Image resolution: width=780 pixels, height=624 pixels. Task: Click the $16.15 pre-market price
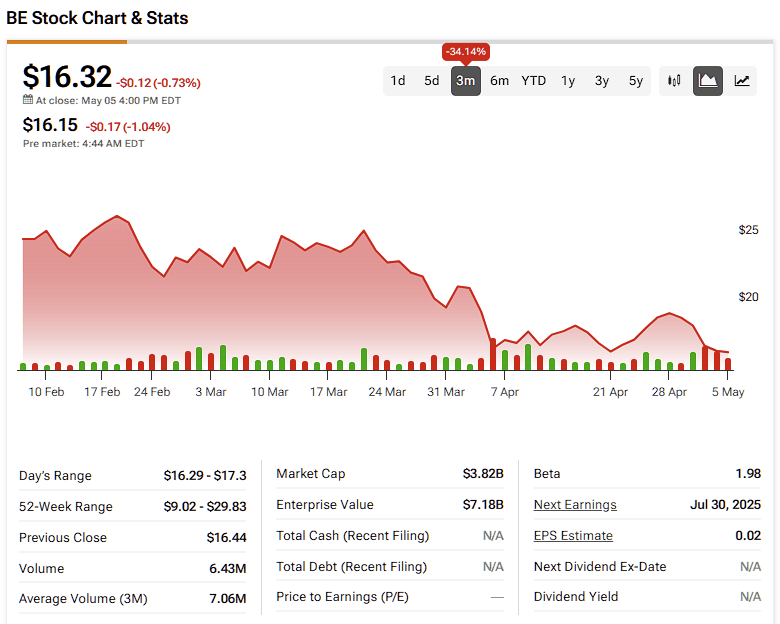pos(50,124)
